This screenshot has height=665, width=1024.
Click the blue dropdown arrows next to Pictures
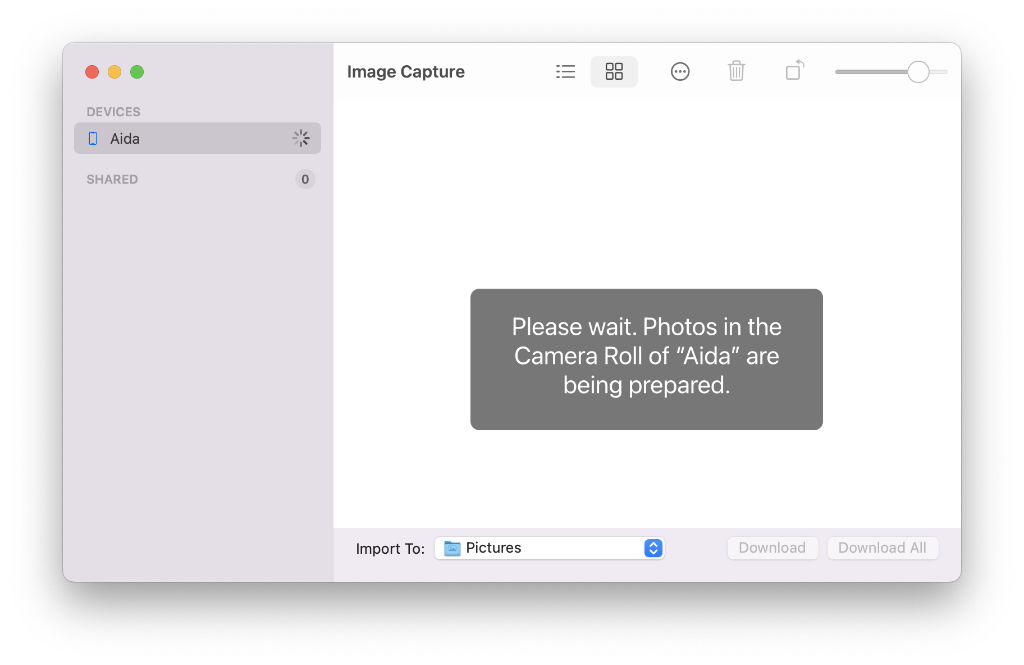[653, 548]
